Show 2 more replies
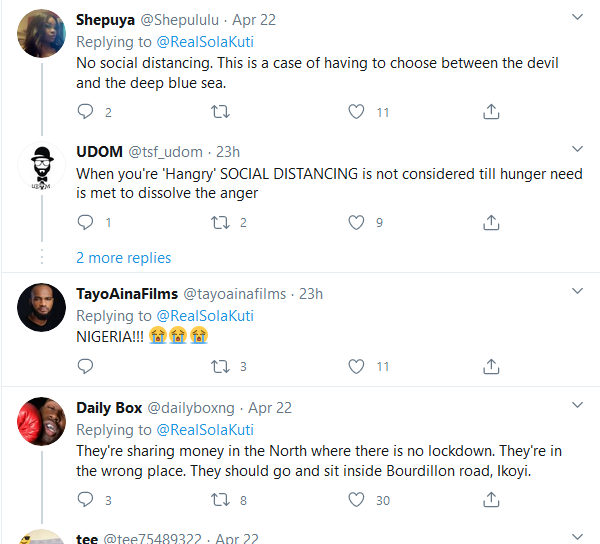Image resolution: width=600 pixels, height=544 pixels. (x=123, y=258)
